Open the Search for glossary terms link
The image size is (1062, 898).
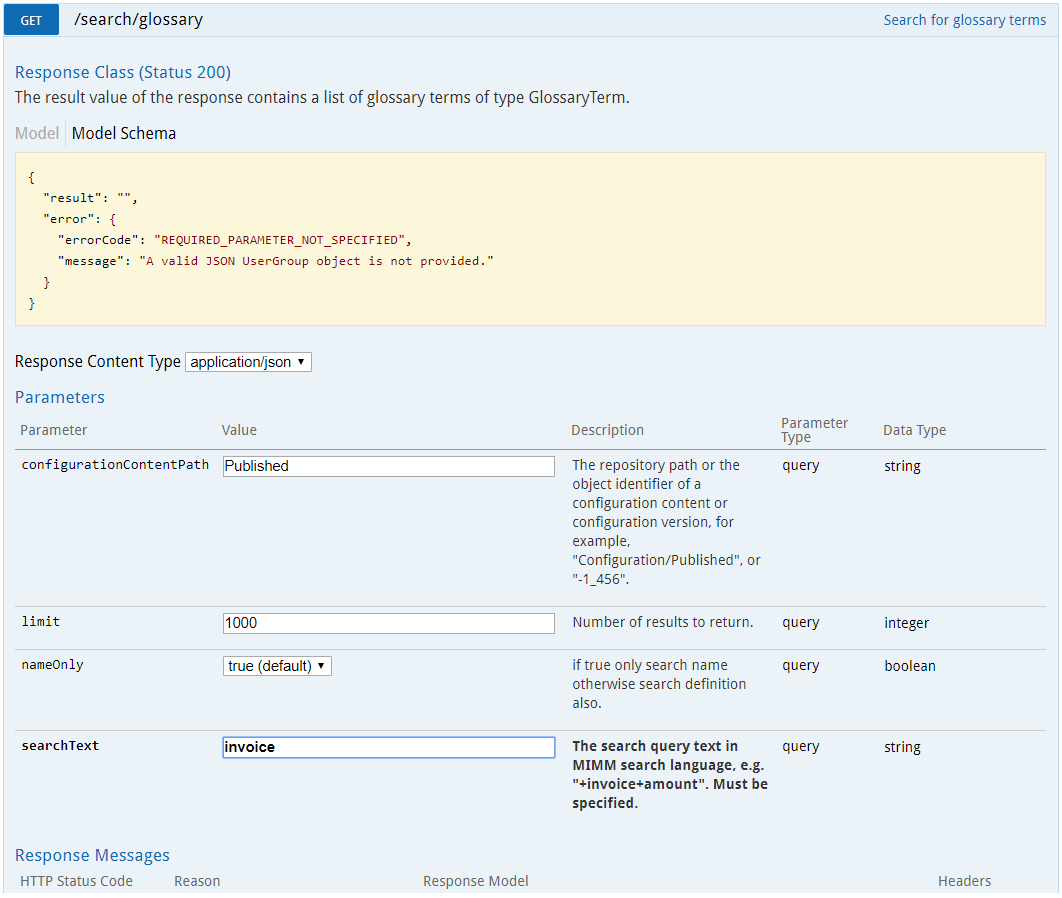[964, 20]
